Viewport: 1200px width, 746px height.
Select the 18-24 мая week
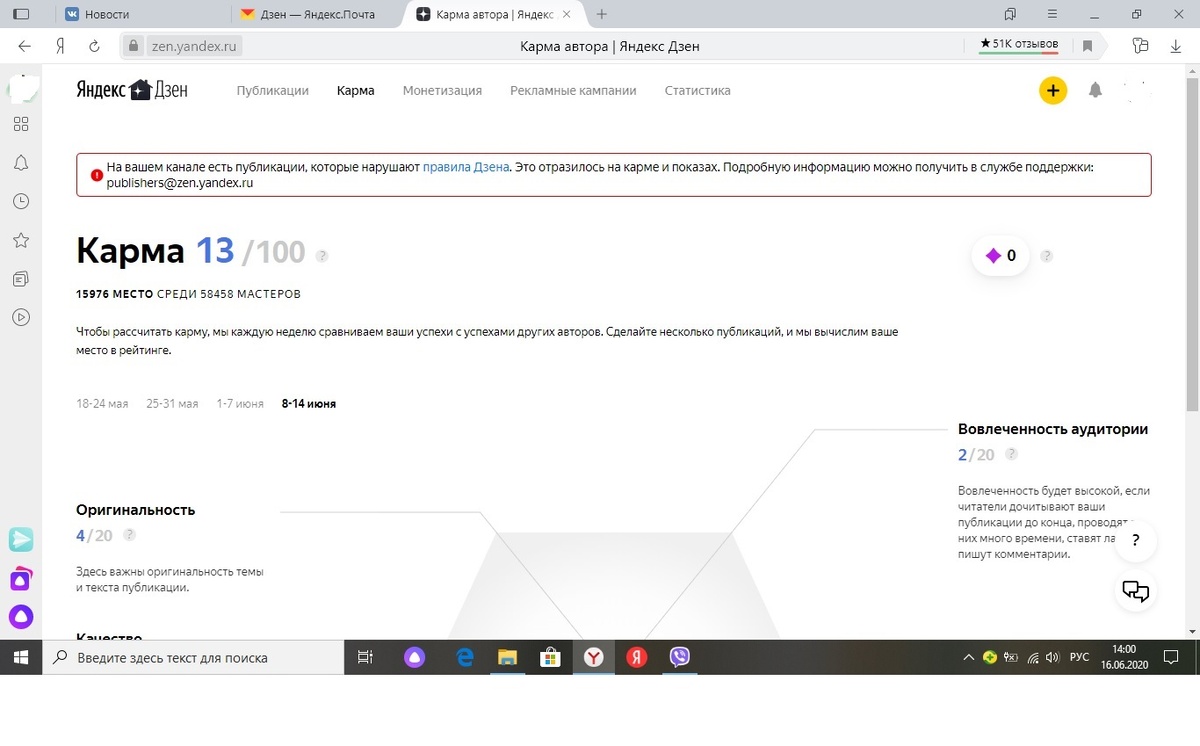102,404
